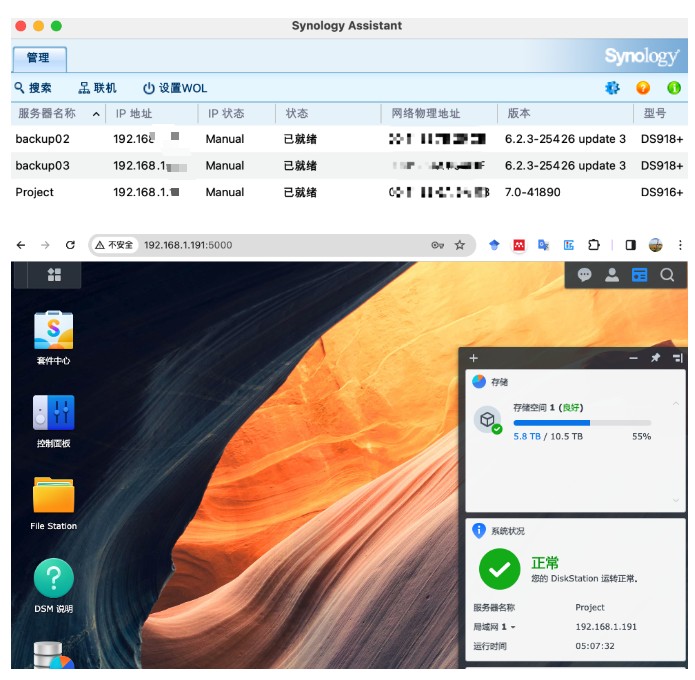Open DSM notifications chat icon
Screen dimensions: 695x680
(584, 275)
